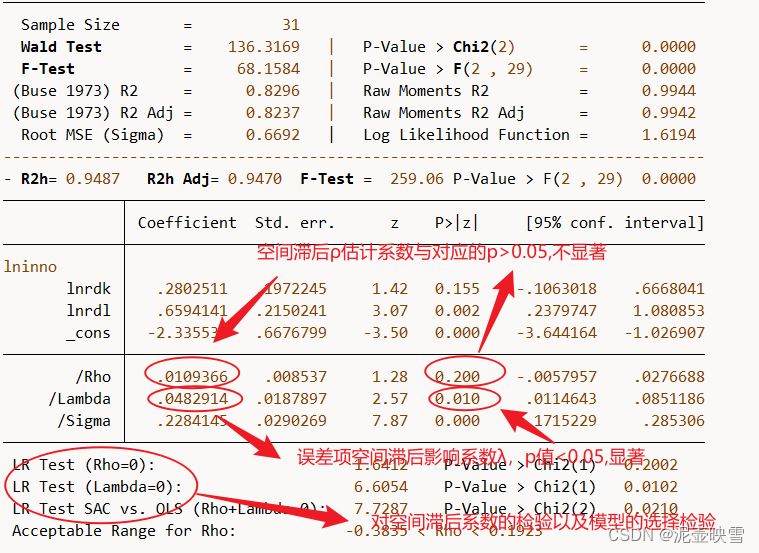Screen dimensions: 759x553
Task: Click Sigma z statistic 7.87
Action: point(390,421)
